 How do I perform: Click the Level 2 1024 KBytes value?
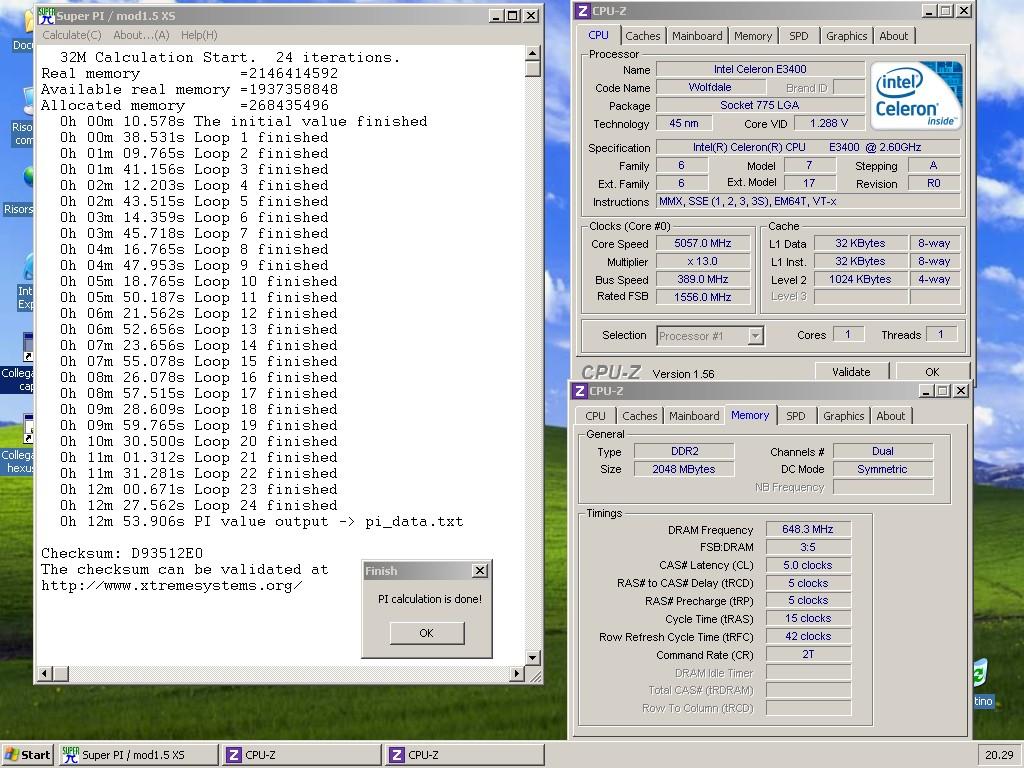tap(860, 280)
